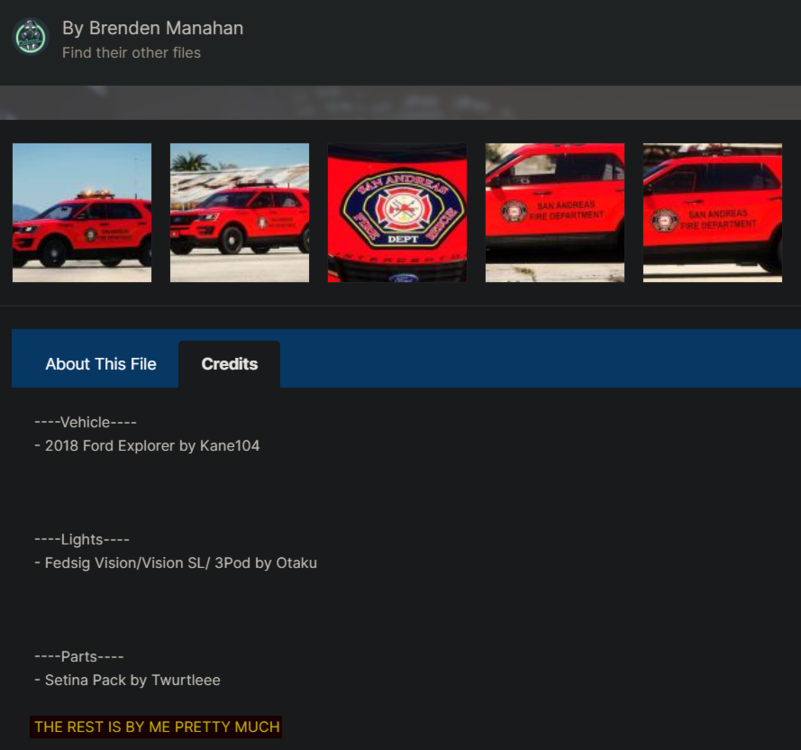Click Fedsig Vision/Vision SL/ 3Pod by Otaku
This screenshot has height=750, width=801.
(176, 563)
